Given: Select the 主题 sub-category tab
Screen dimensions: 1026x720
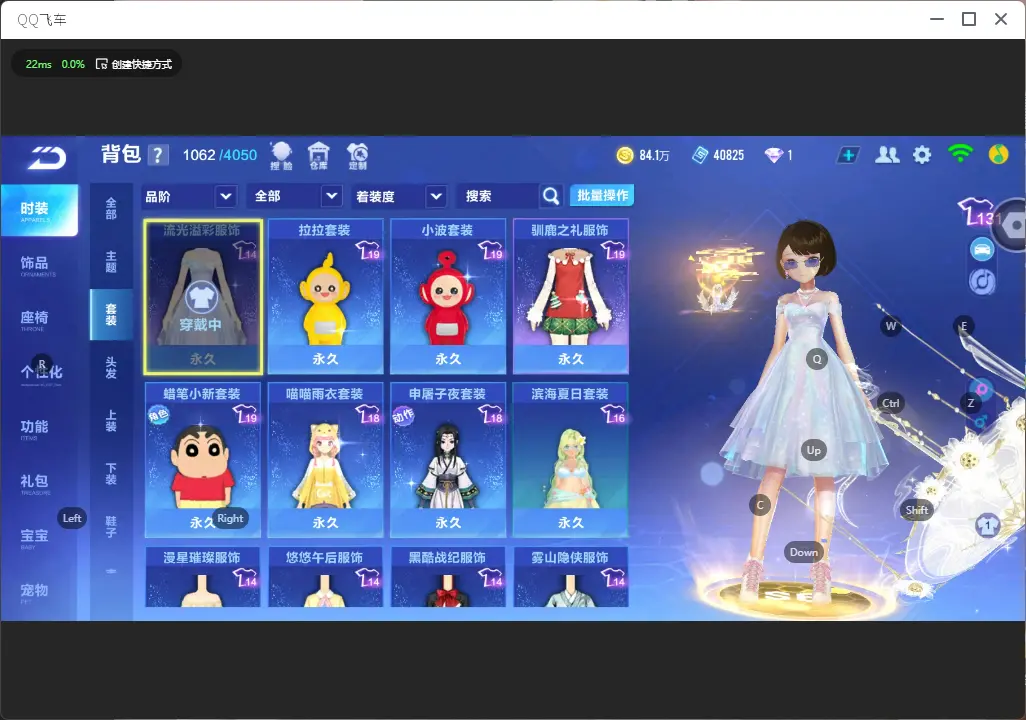Looking at the screenshot, I should pos(111,261).
